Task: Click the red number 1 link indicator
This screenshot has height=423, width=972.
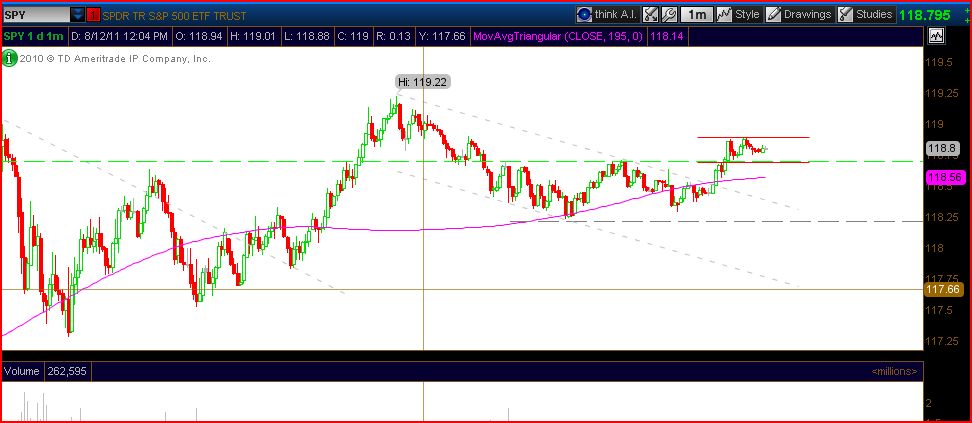Action: click(x=92, y=15)
